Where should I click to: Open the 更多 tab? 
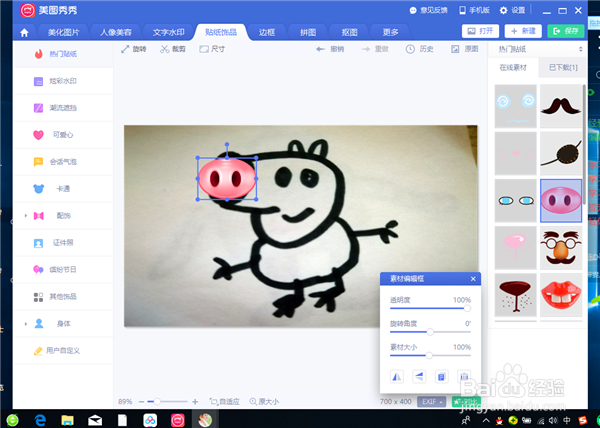[391, 33]
